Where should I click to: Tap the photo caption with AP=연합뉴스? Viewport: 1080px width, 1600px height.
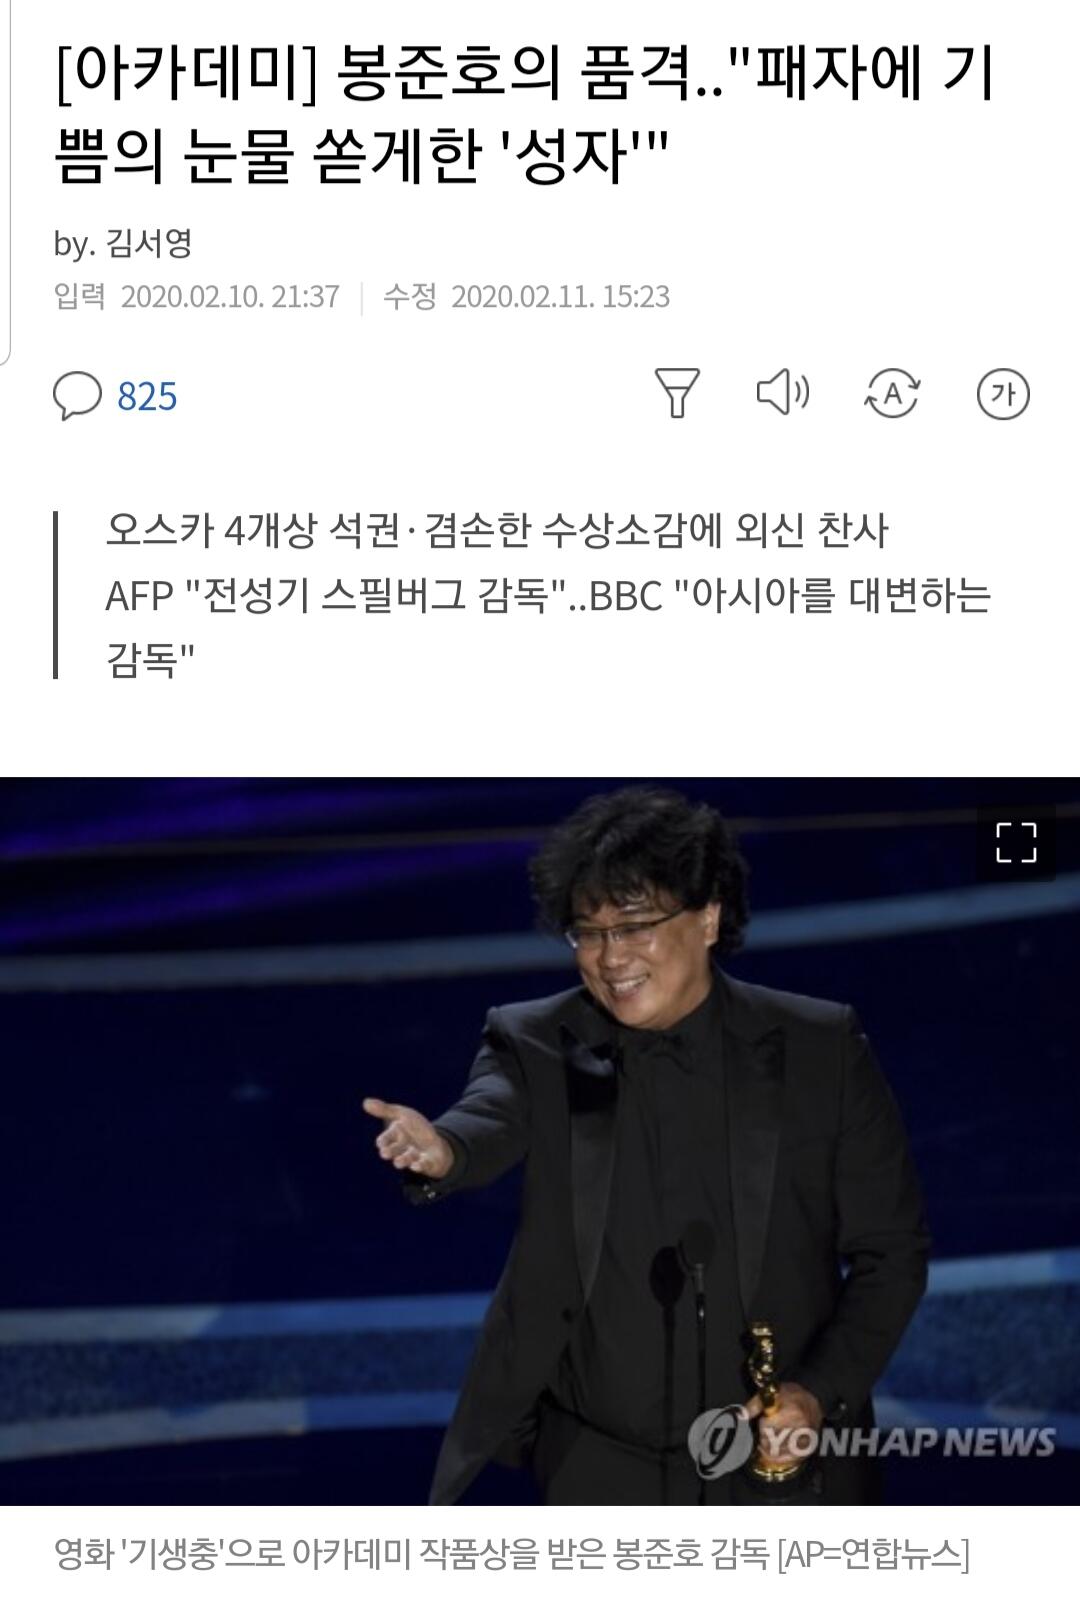[511, 1555]
